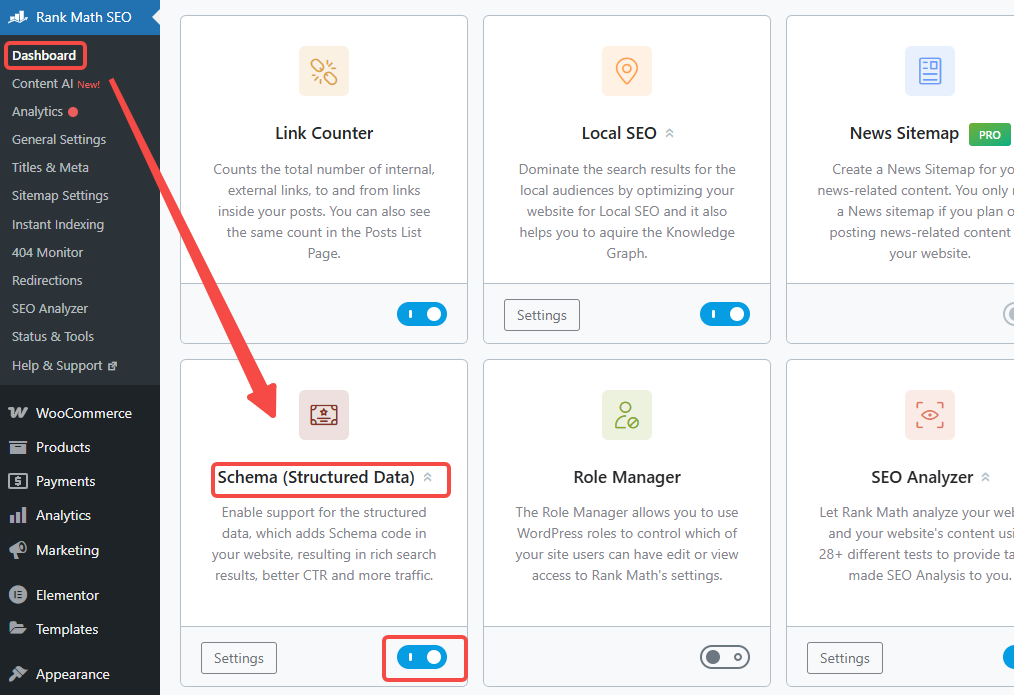Click Settings under Local SEO
Screen dimensions: 1014x695
[541, 314]
